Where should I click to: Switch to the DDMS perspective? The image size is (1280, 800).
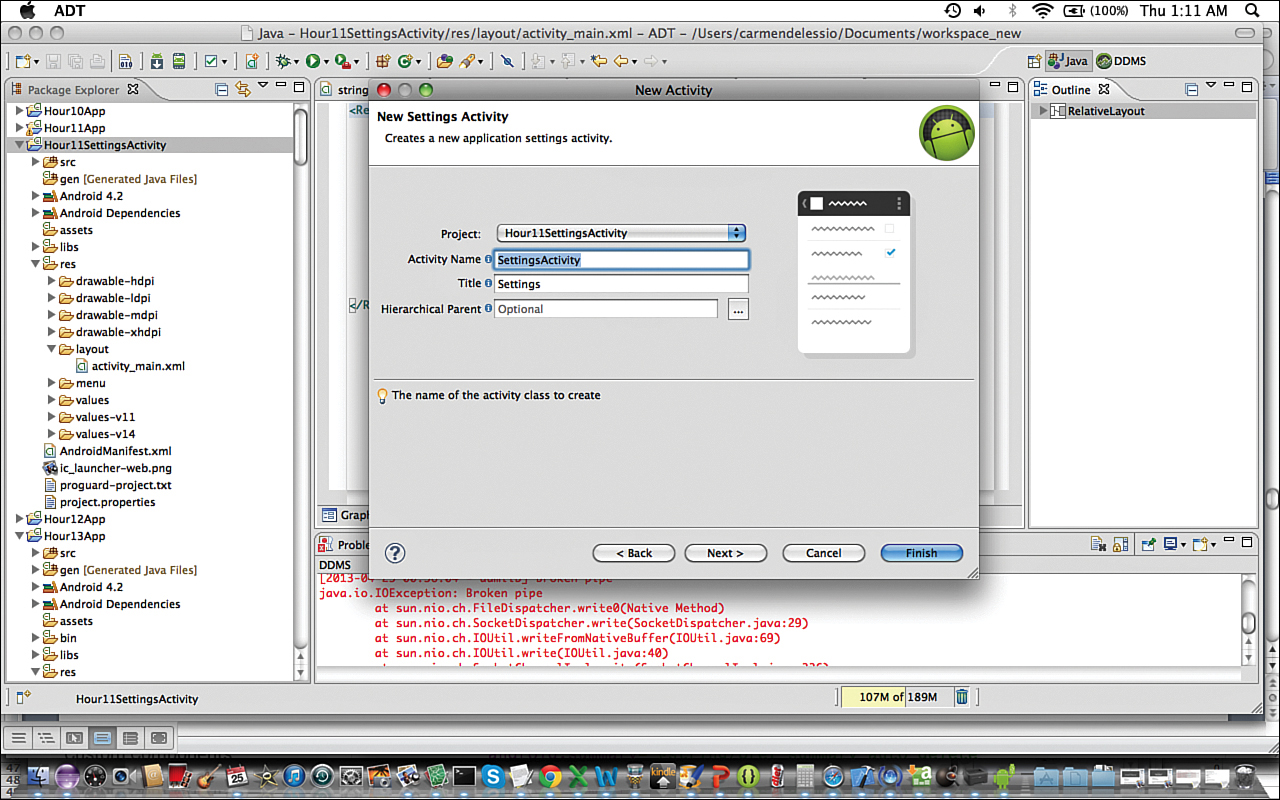(x=1121, y=61)
